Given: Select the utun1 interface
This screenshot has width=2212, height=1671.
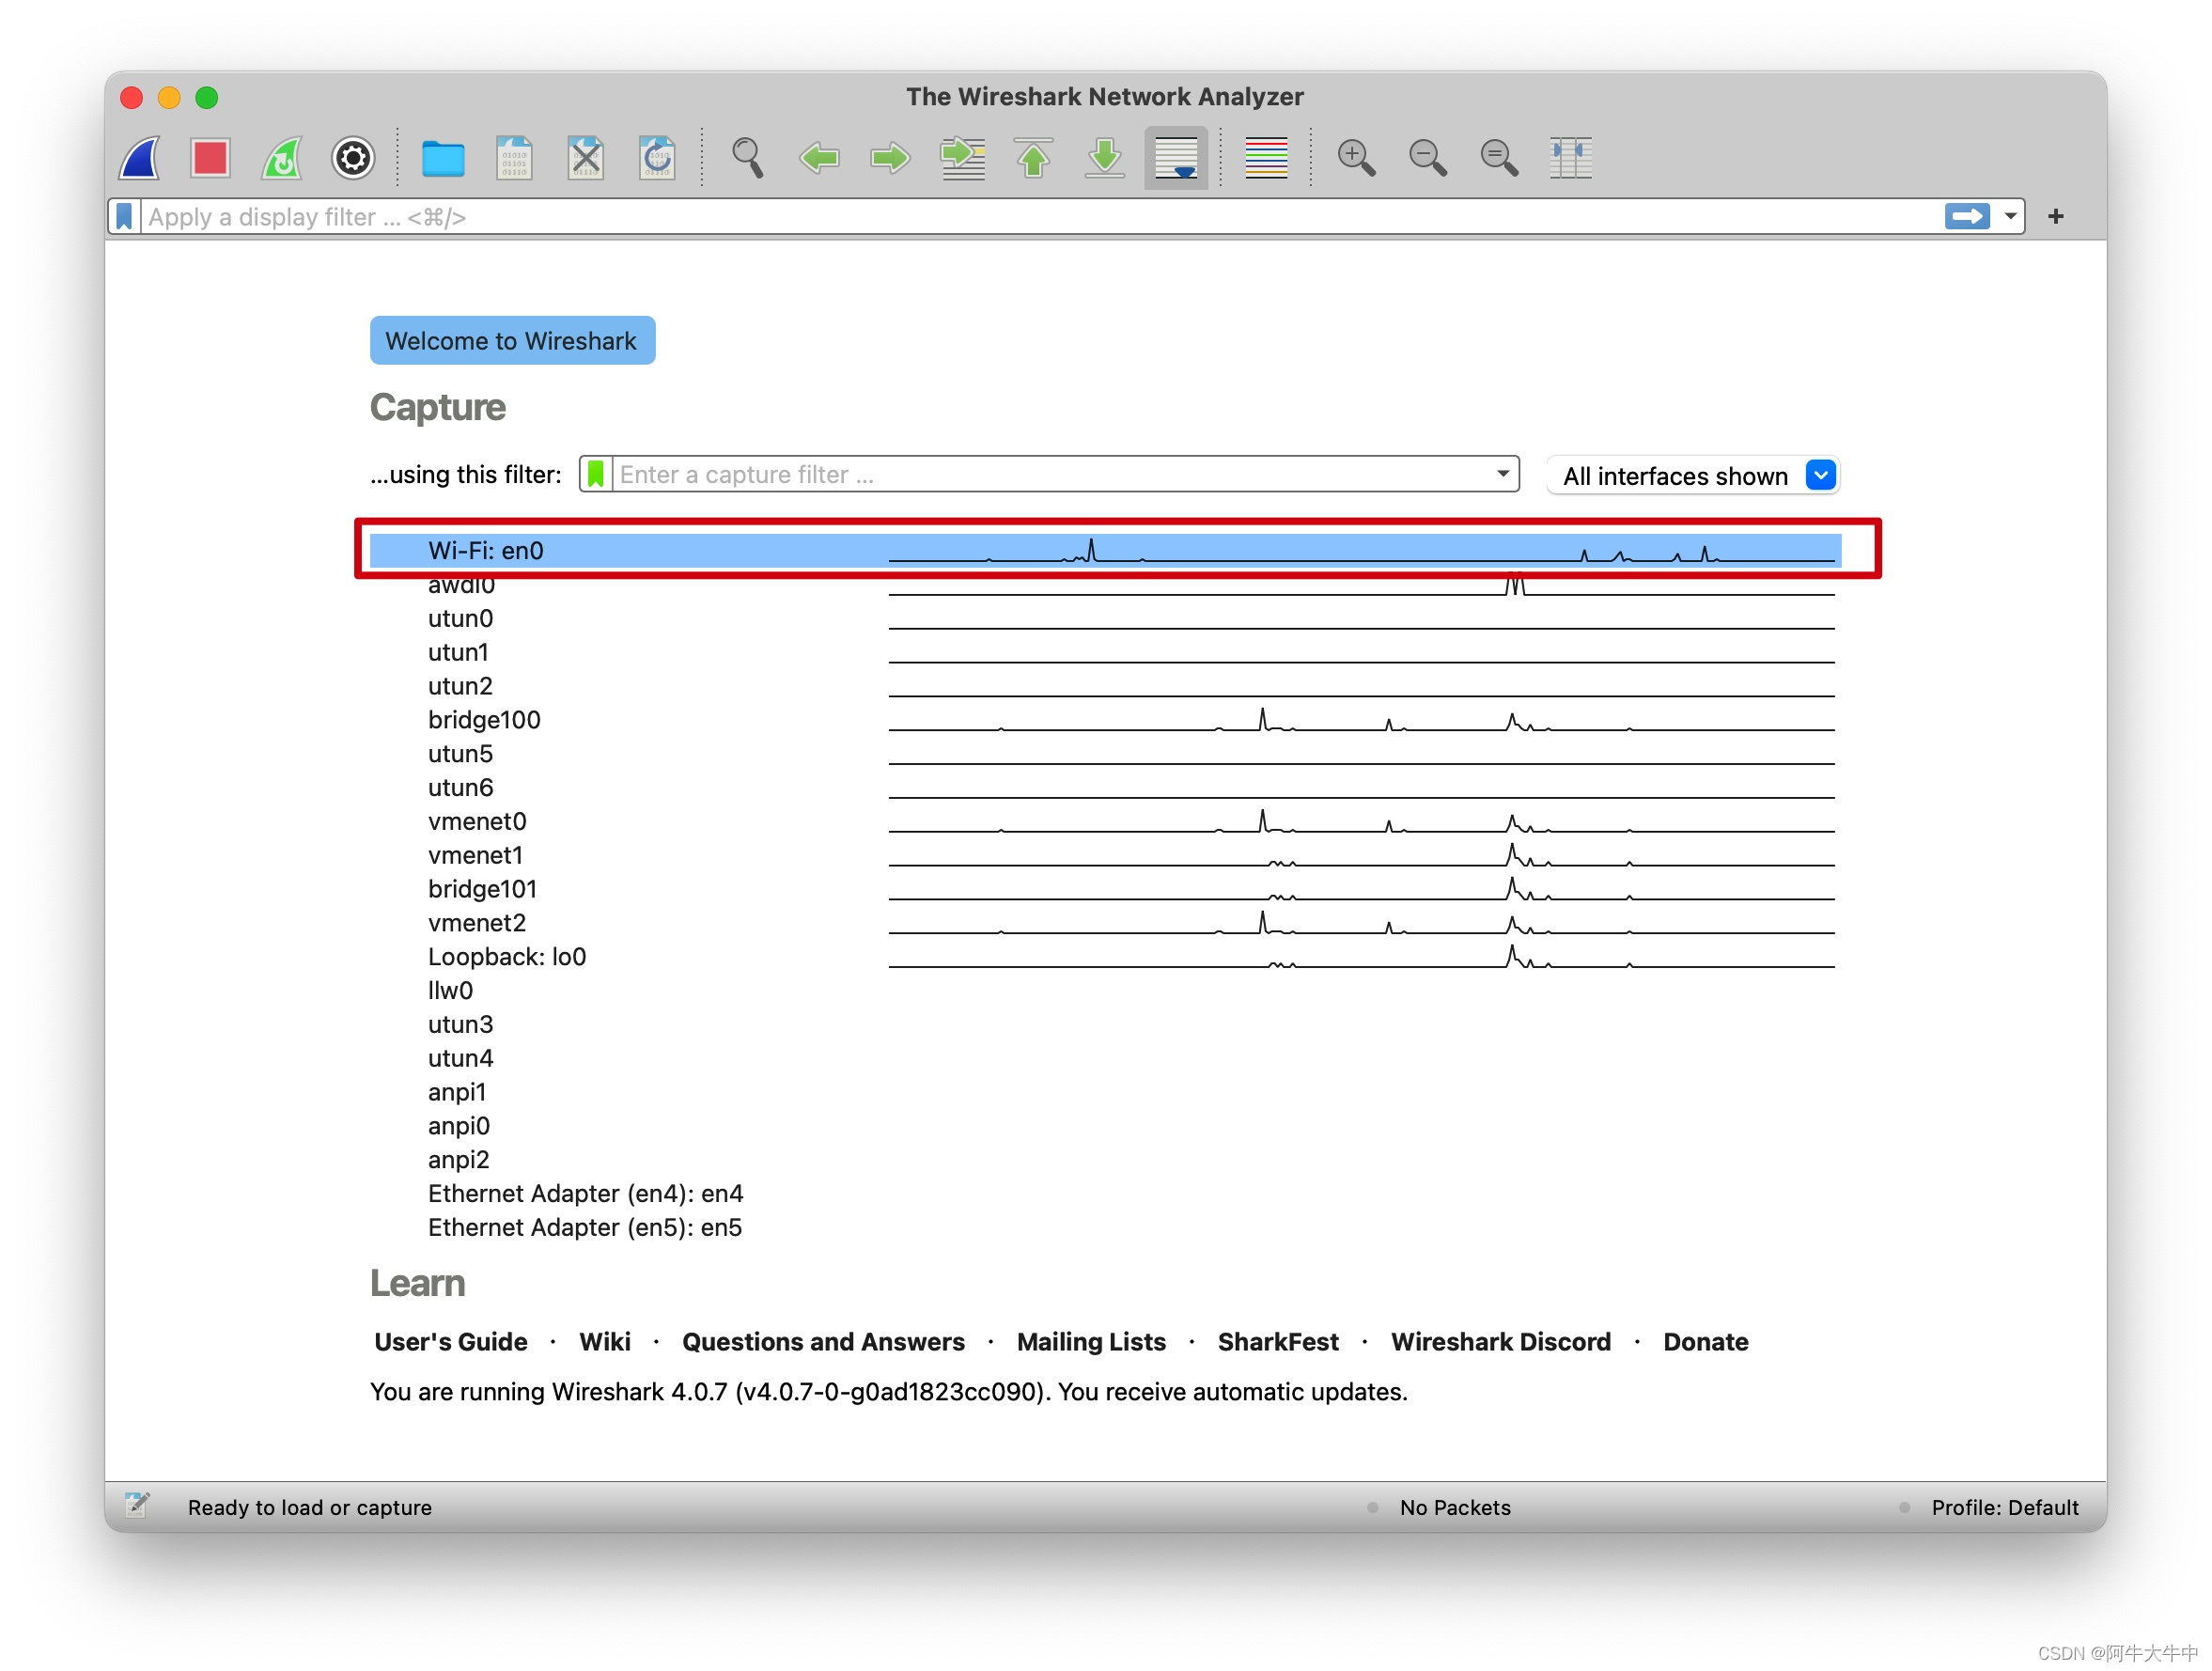Looking at the screenshot, I should [x=1105, y=653].
